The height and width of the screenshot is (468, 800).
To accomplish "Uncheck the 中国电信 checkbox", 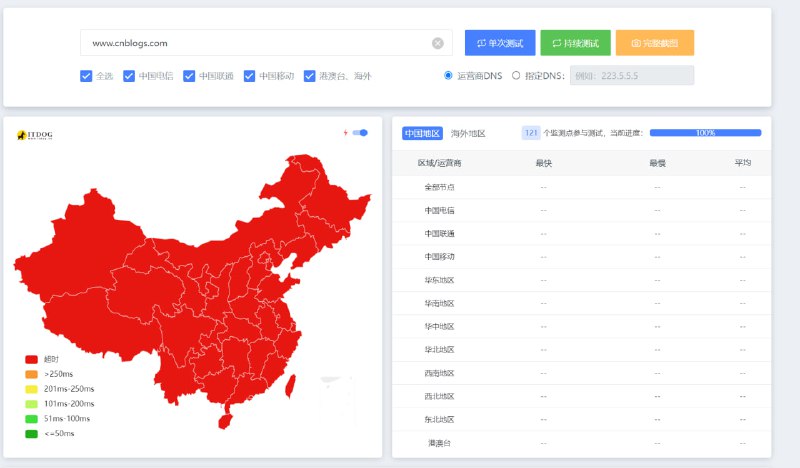I will point(129,76).
